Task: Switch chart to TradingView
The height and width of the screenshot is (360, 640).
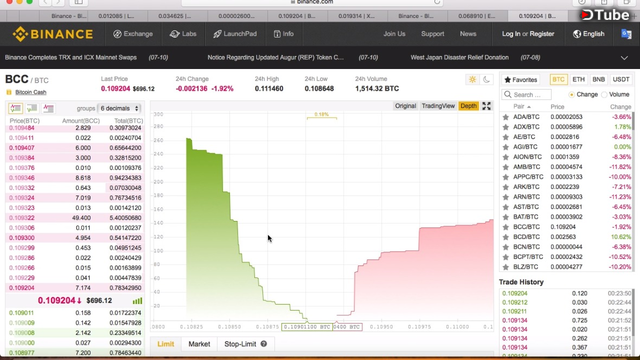Action: click(x=438, y=106)
